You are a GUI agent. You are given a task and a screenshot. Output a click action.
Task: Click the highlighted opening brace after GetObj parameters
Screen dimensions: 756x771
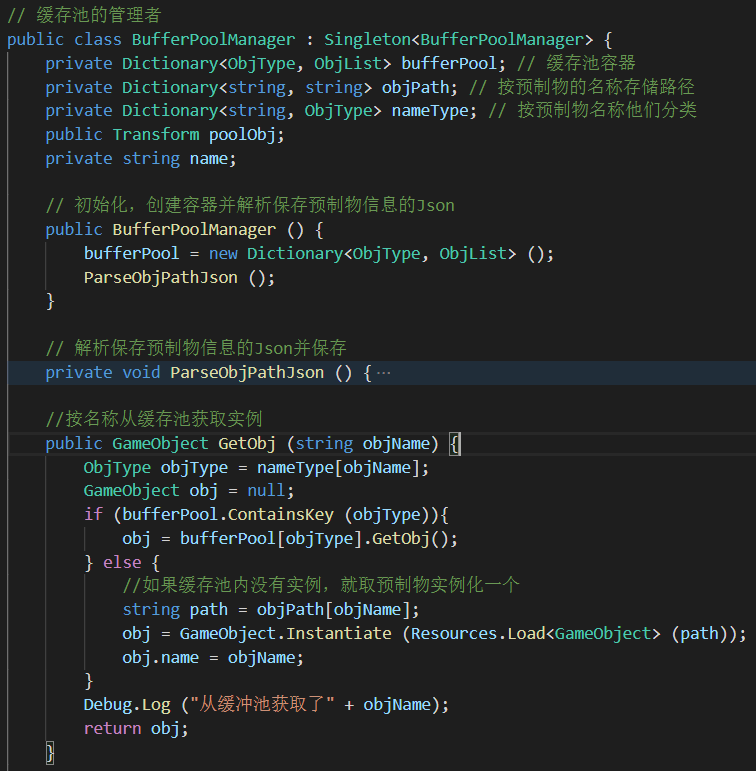tap(455, 444)
